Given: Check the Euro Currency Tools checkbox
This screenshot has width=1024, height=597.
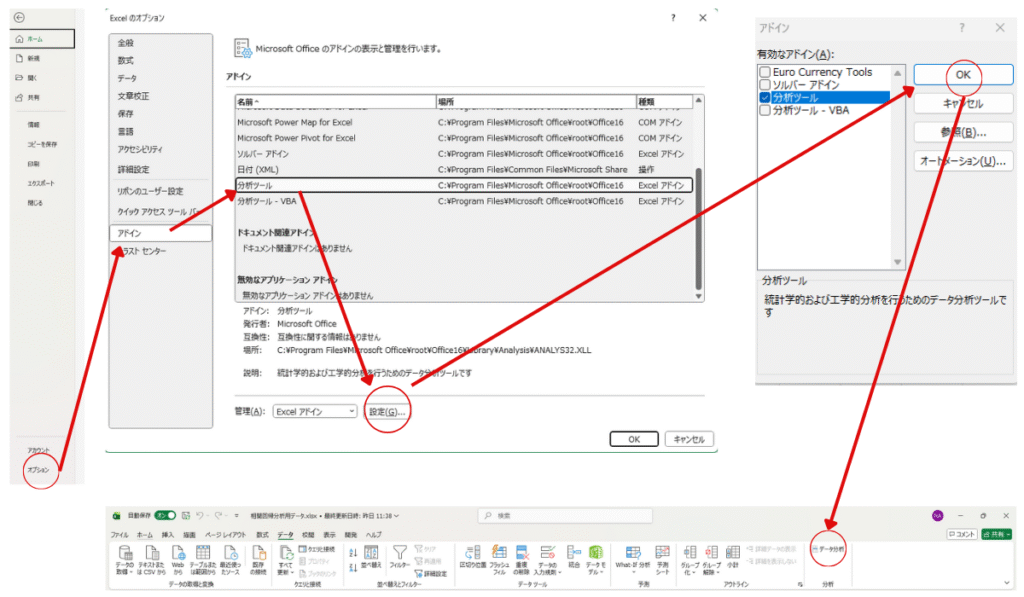Looking at the screenshot, I should 765,72.
